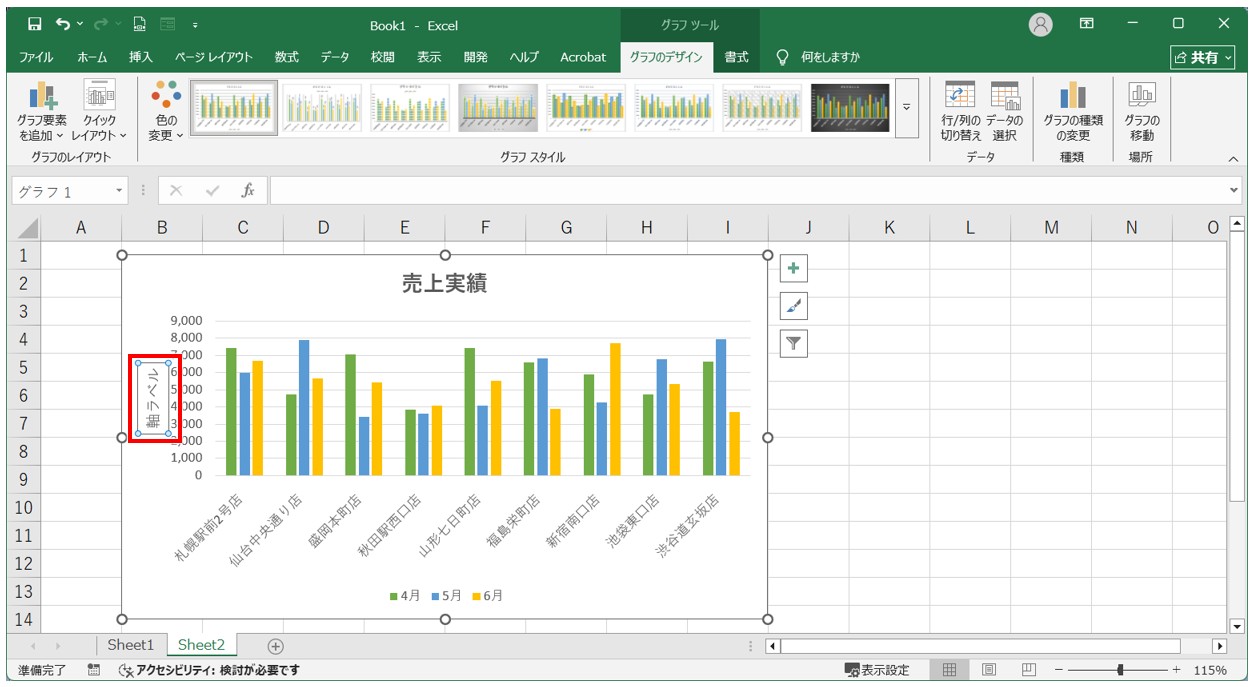Click the zoom out minus button

1058,670
